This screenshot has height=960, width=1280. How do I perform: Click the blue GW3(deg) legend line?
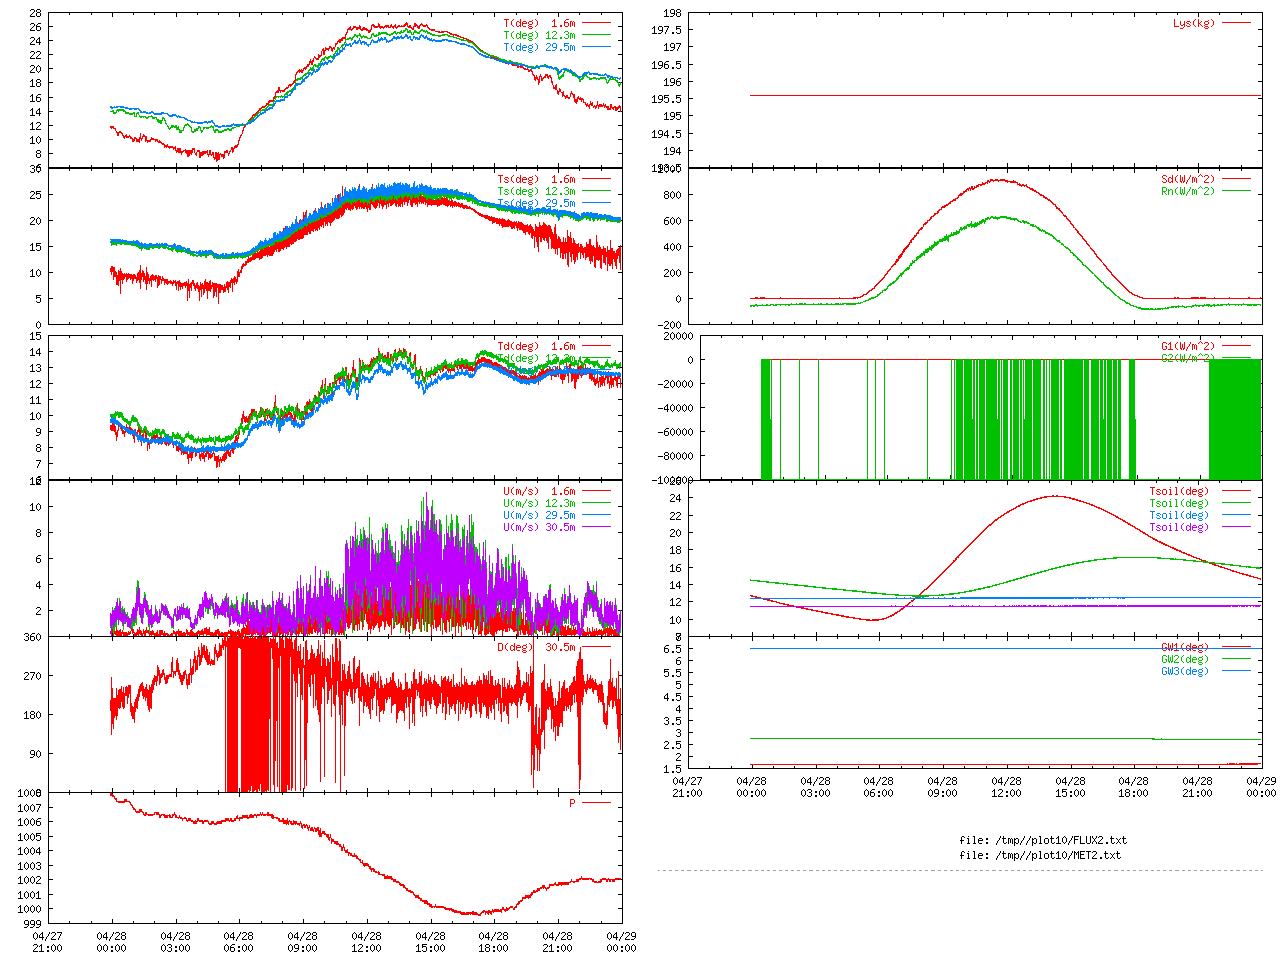coord(1236,671)
